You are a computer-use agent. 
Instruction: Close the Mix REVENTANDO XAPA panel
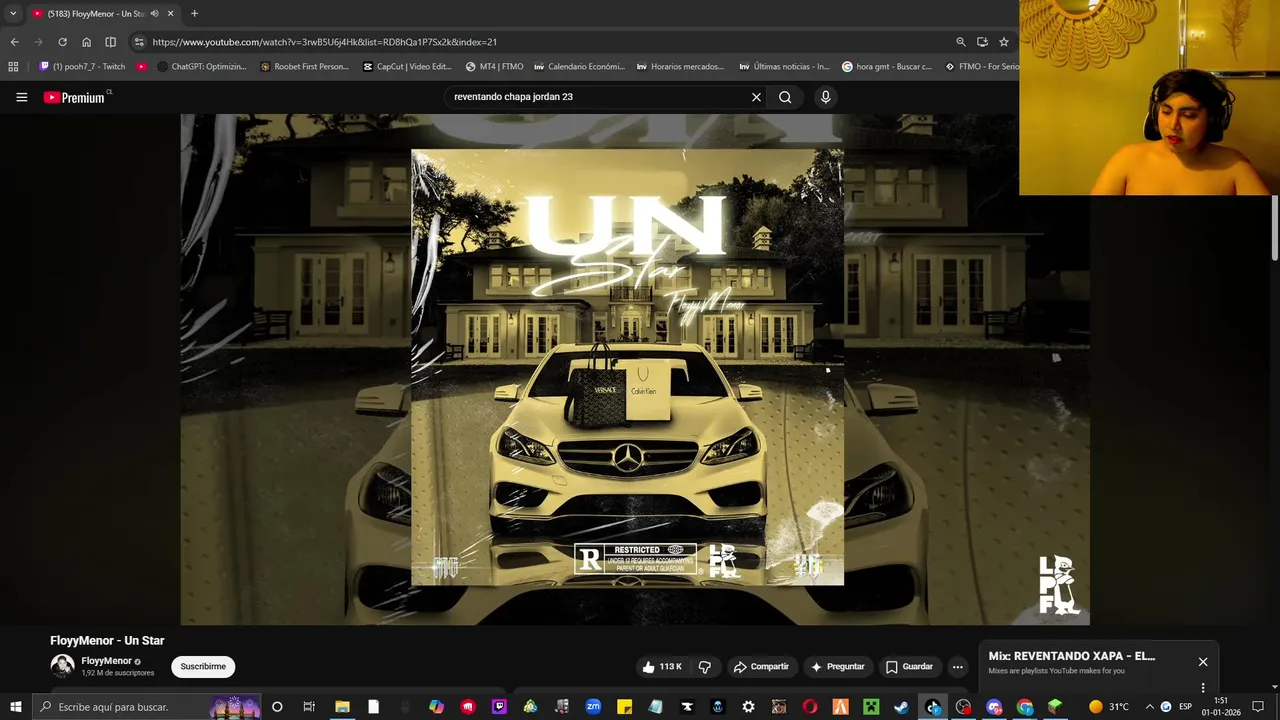click(x=1203, y=662)
